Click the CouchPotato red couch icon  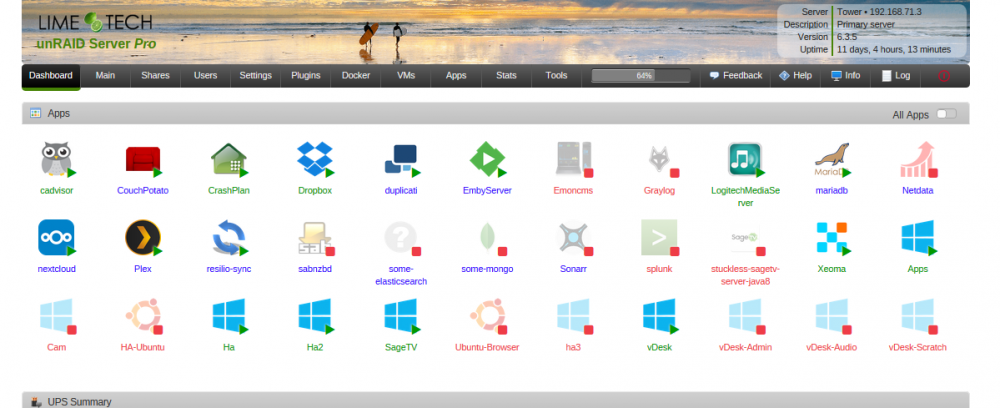(143, 159)
